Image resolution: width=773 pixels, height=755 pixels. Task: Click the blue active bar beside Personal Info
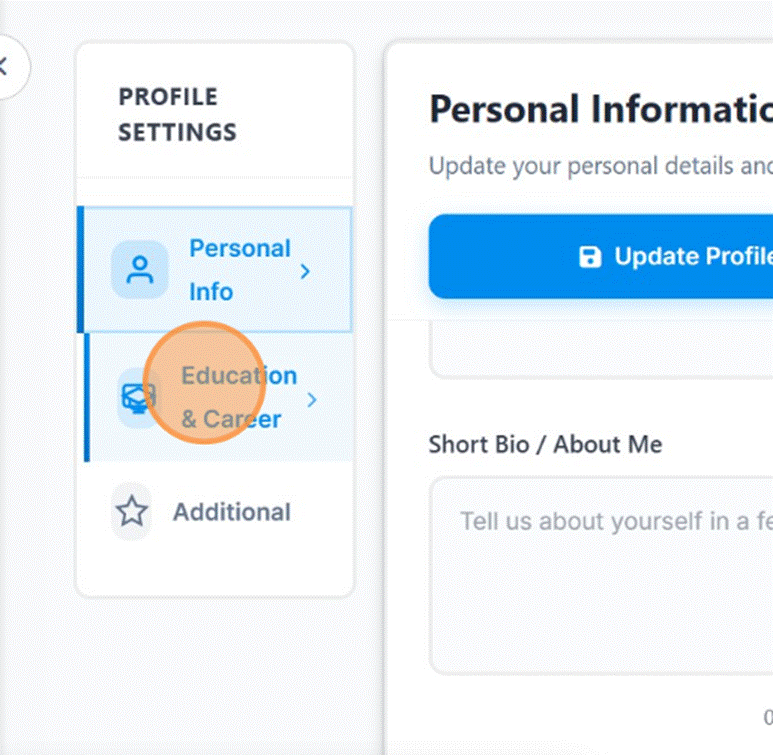(x=79, y=270)
